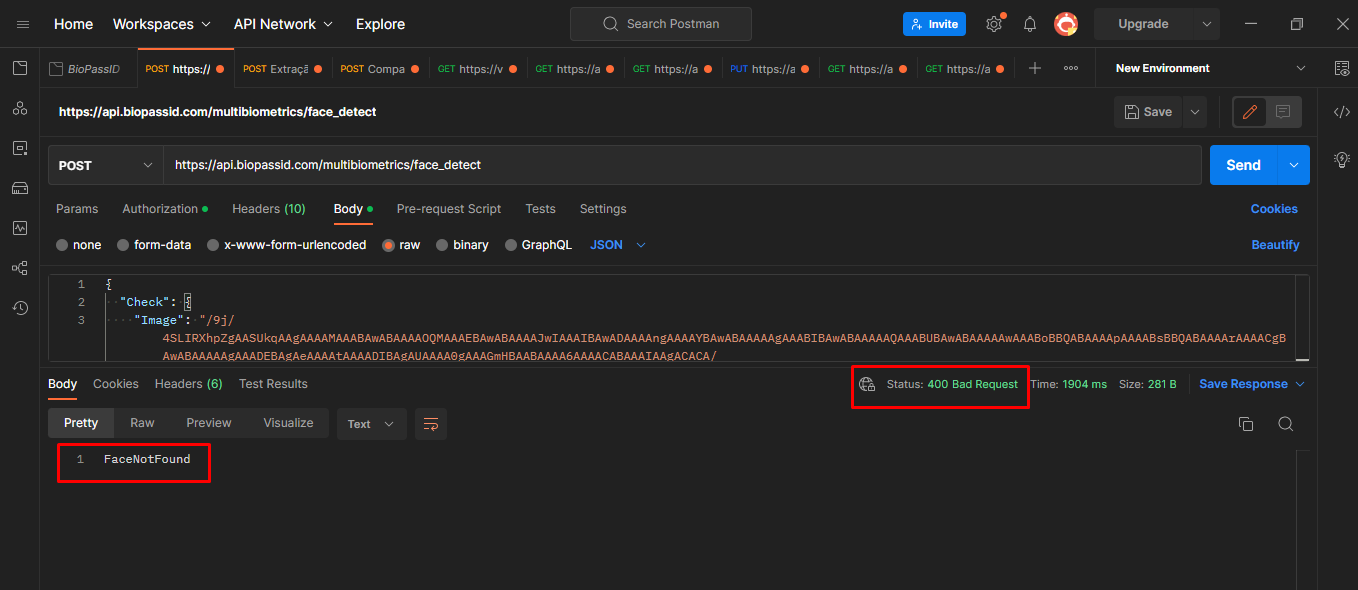This screenshot has height=590, width=1358.
Task: Open Environments in the sidebar
Action: [20, 148]
